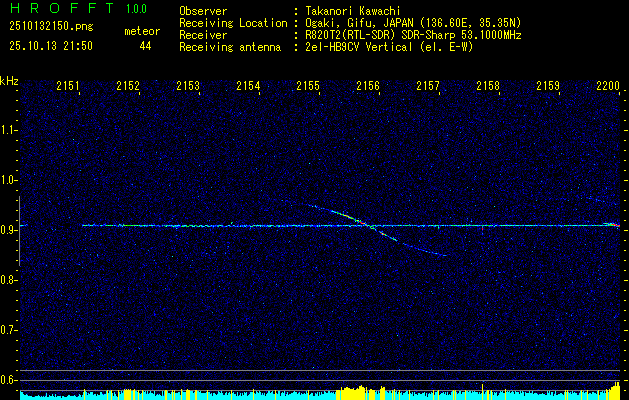Screen dimensions: 629x400
Task: Click the 0.7 frequency axis label
Action: [x=9, y=330]
